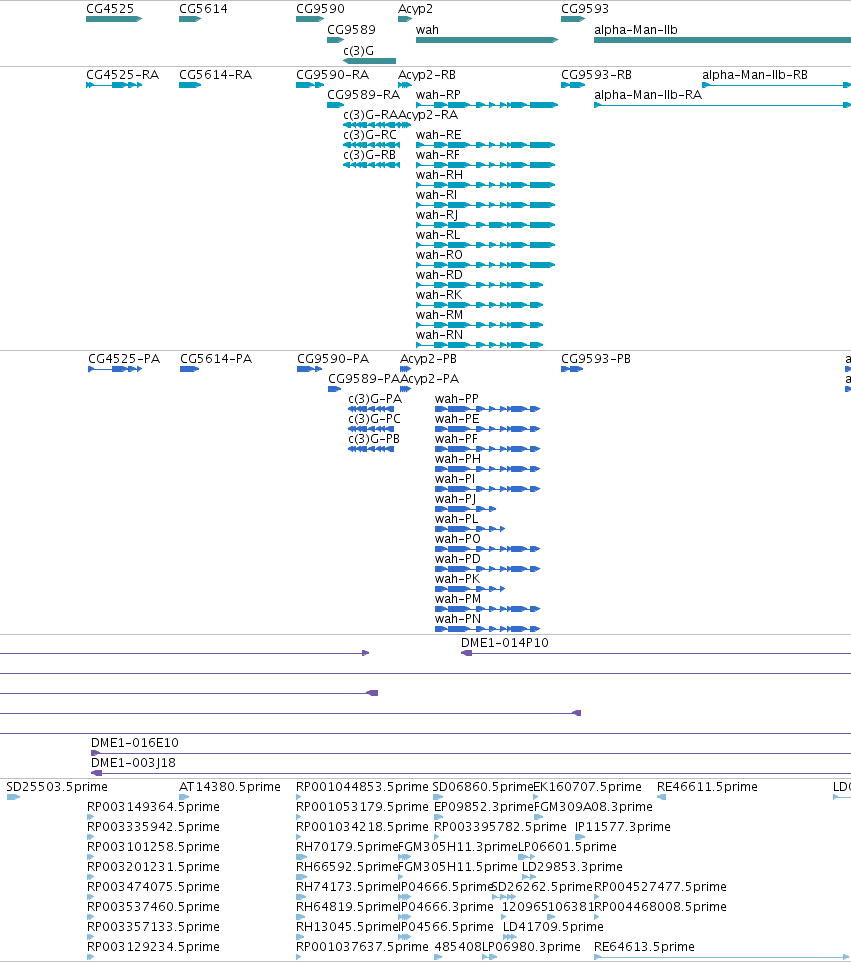Select protein wah-PL
Viewport: 851px width, 962px height.
pos(470,529)
